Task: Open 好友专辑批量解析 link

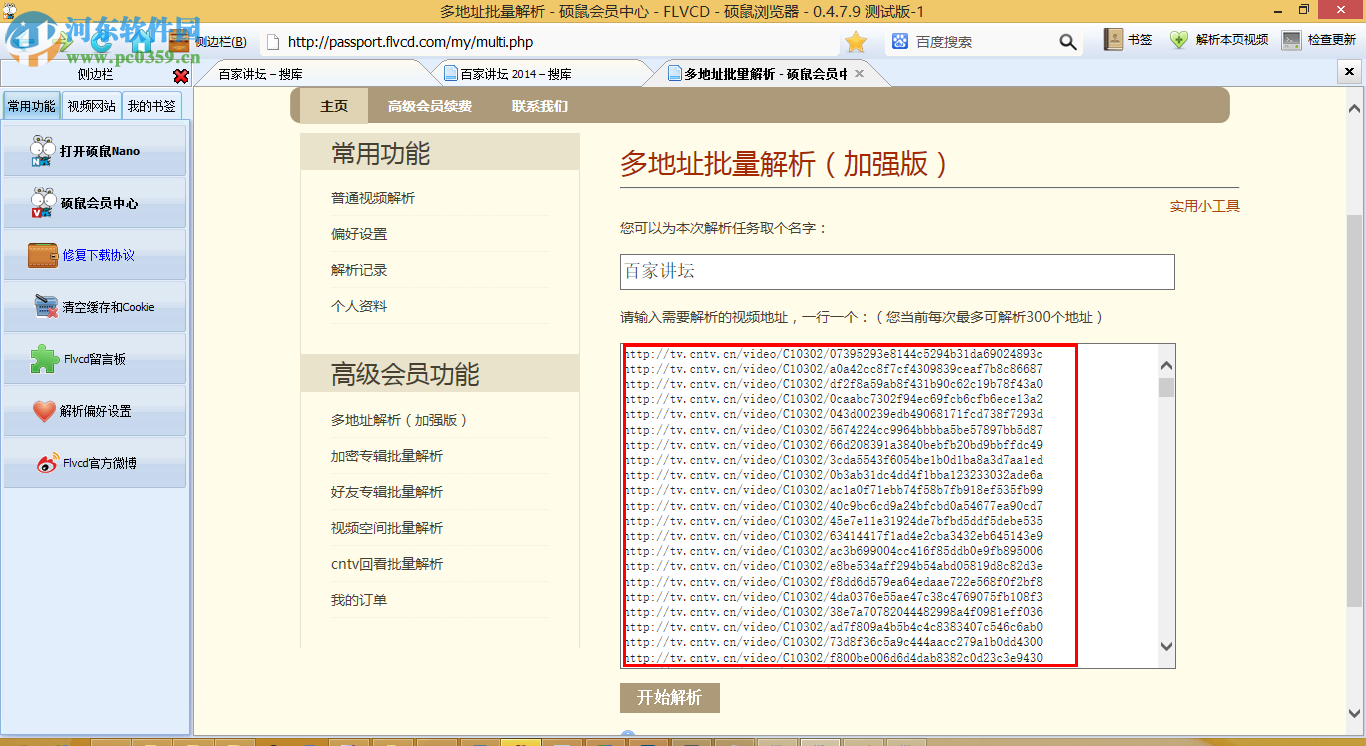Action: point(387,492)
